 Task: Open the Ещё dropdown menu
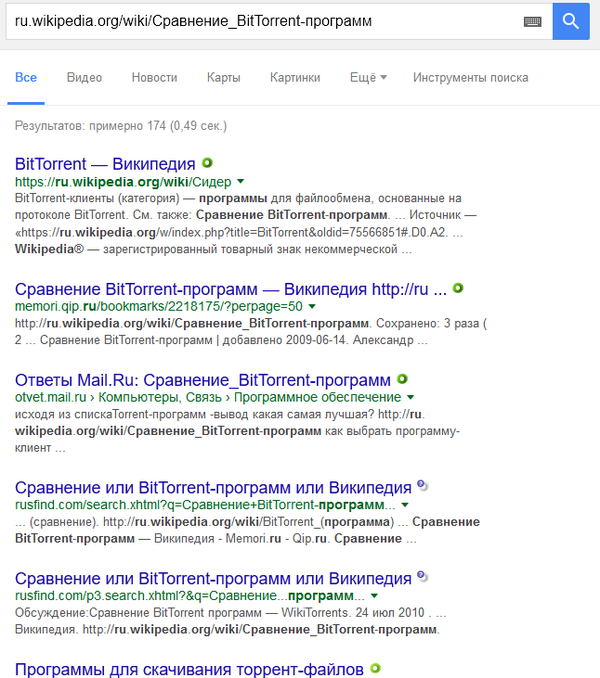pyautogui.click(x=368, y=77)
